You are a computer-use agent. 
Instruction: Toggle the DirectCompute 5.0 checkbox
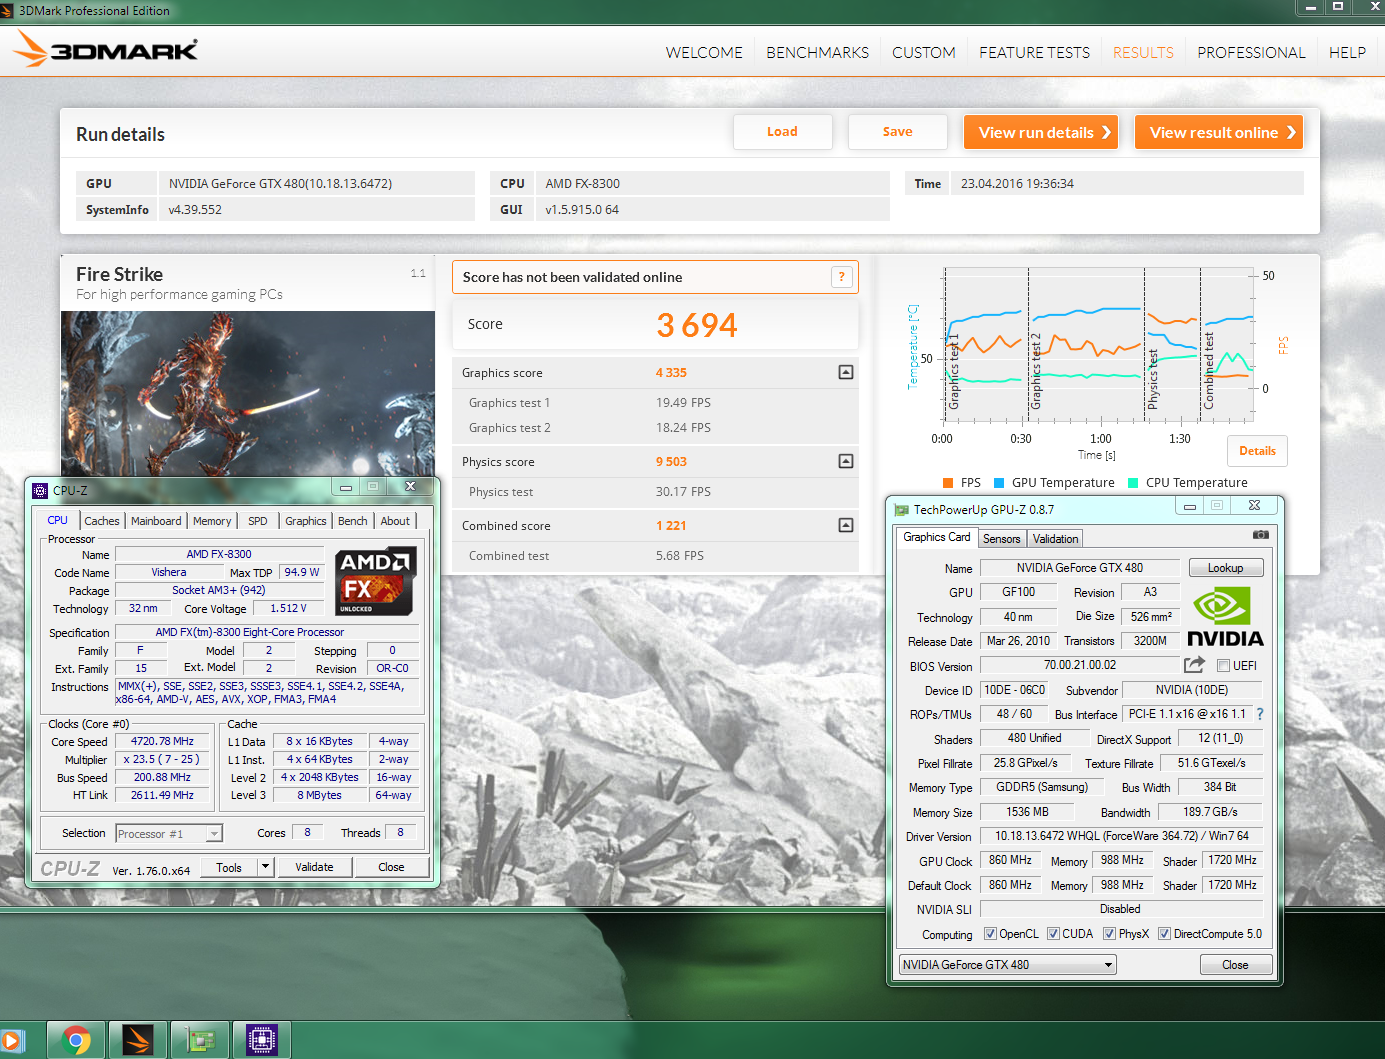coord(1164,934)
